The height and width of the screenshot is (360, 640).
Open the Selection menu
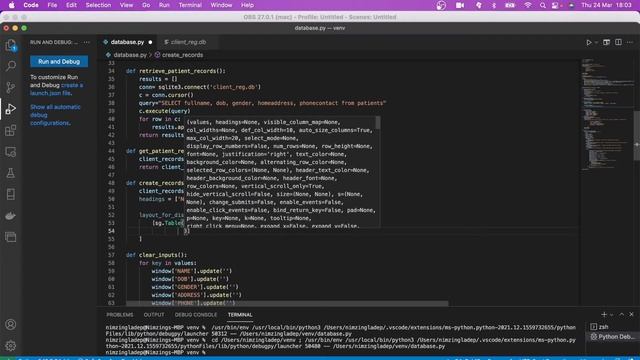point(98,5)
